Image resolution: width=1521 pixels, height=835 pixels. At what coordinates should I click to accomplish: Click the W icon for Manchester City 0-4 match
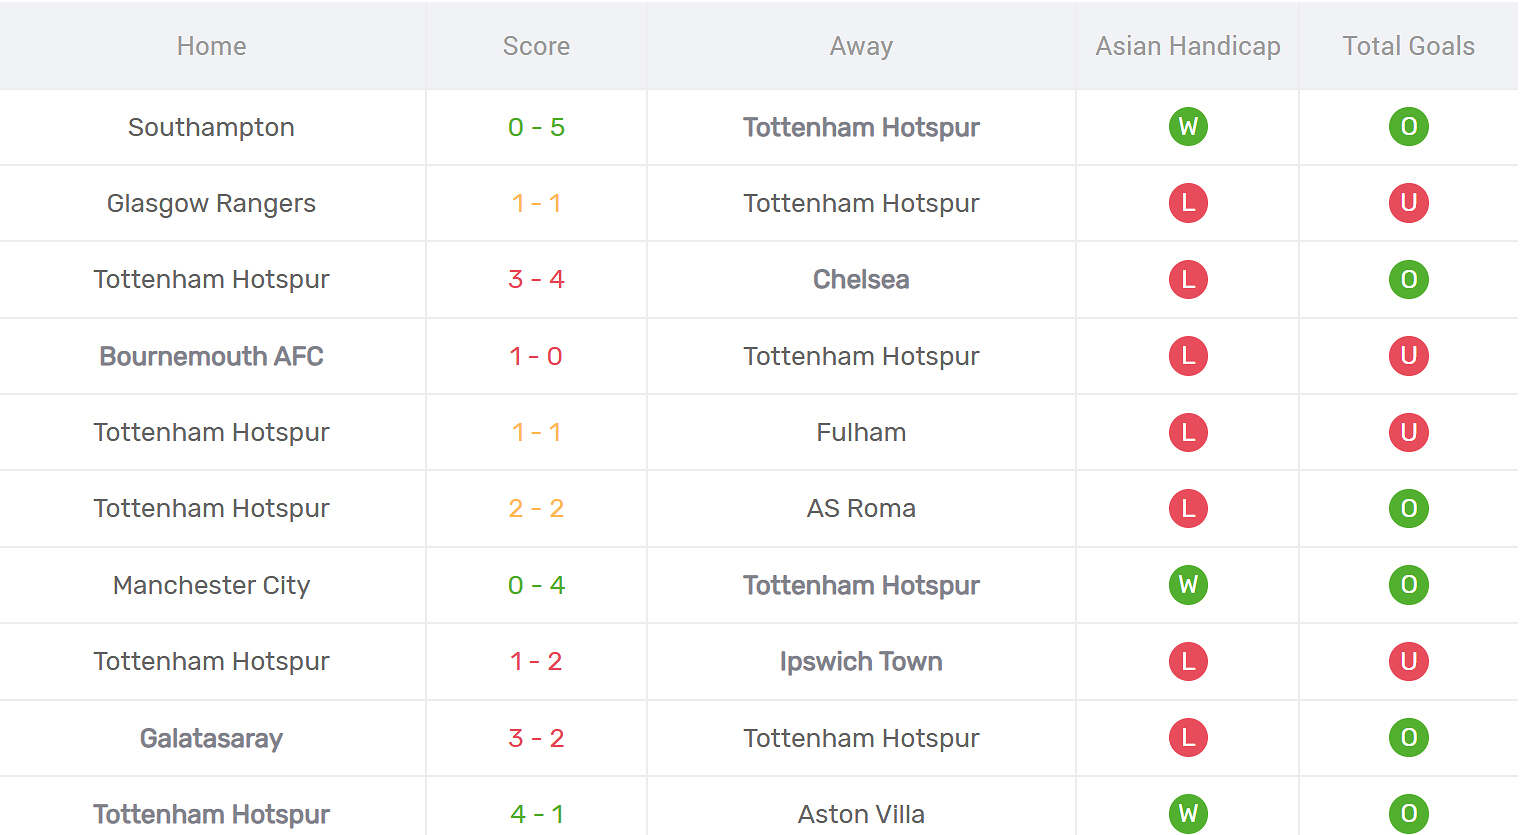1187,585
